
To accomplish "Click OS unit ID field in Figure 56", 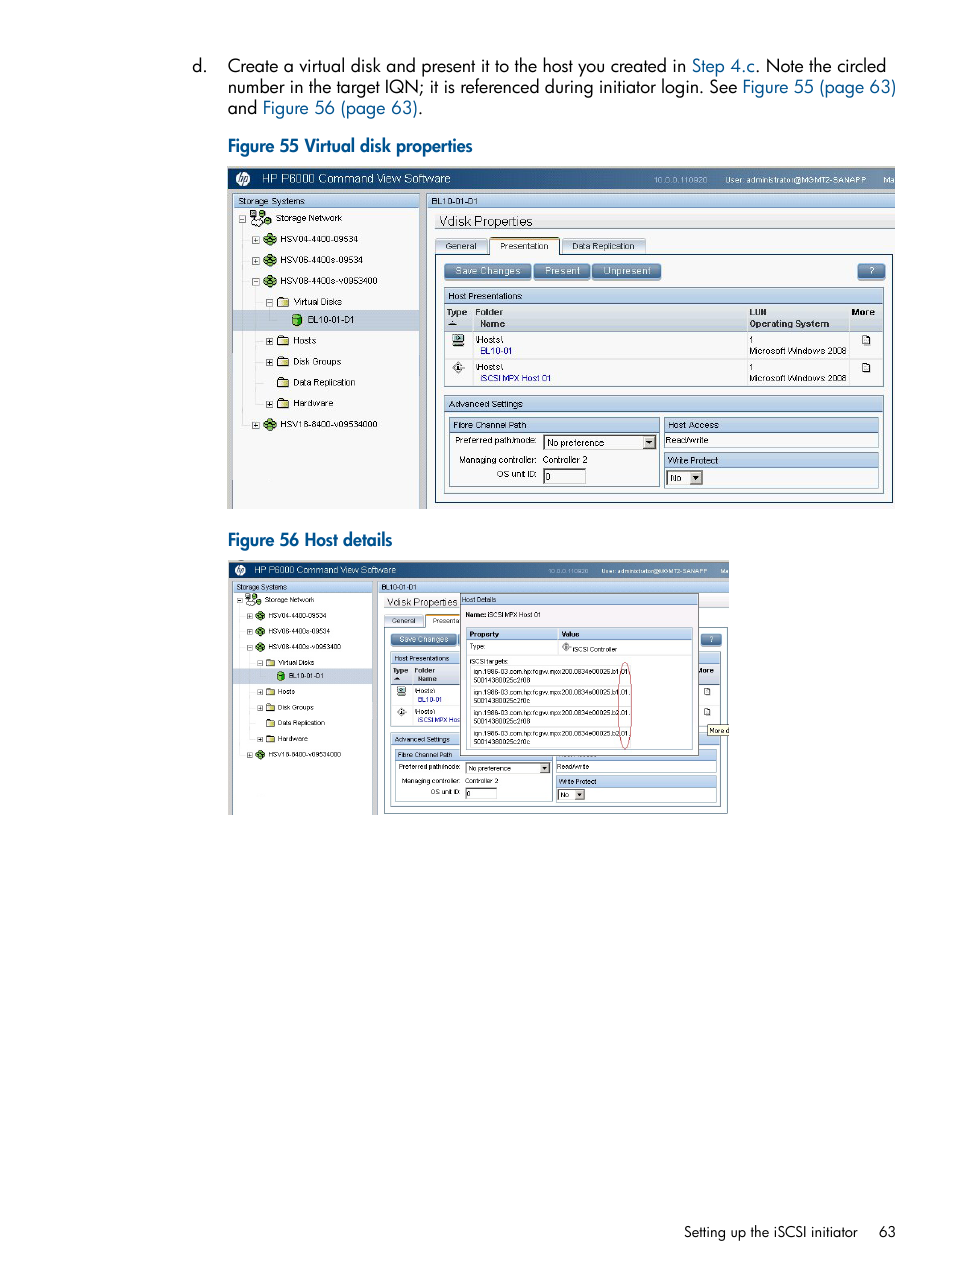I will 481,793.
